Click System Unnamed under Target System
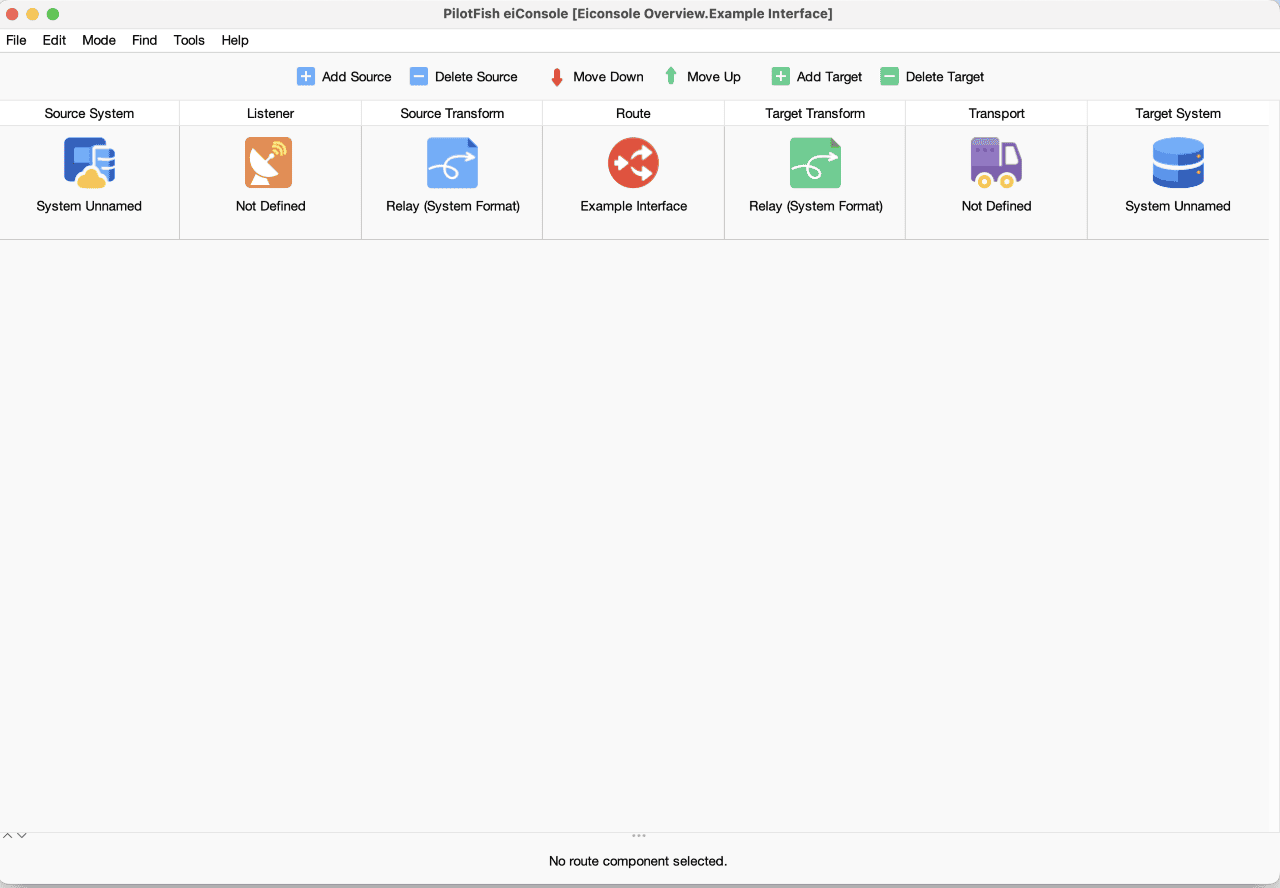The height and width of the screenshot is (888, 1280). click(1178, 206)
